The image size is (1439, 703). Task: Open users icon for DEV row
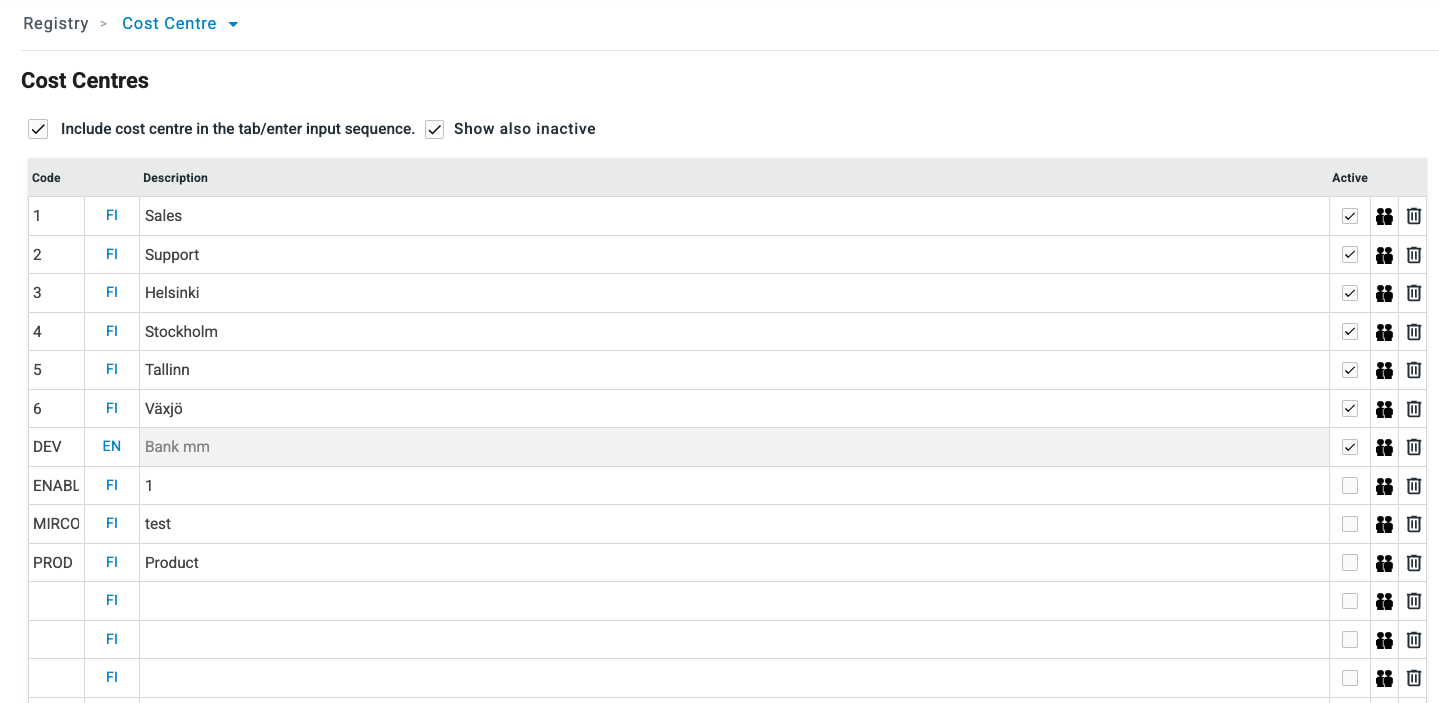(x=1384, y=447)
